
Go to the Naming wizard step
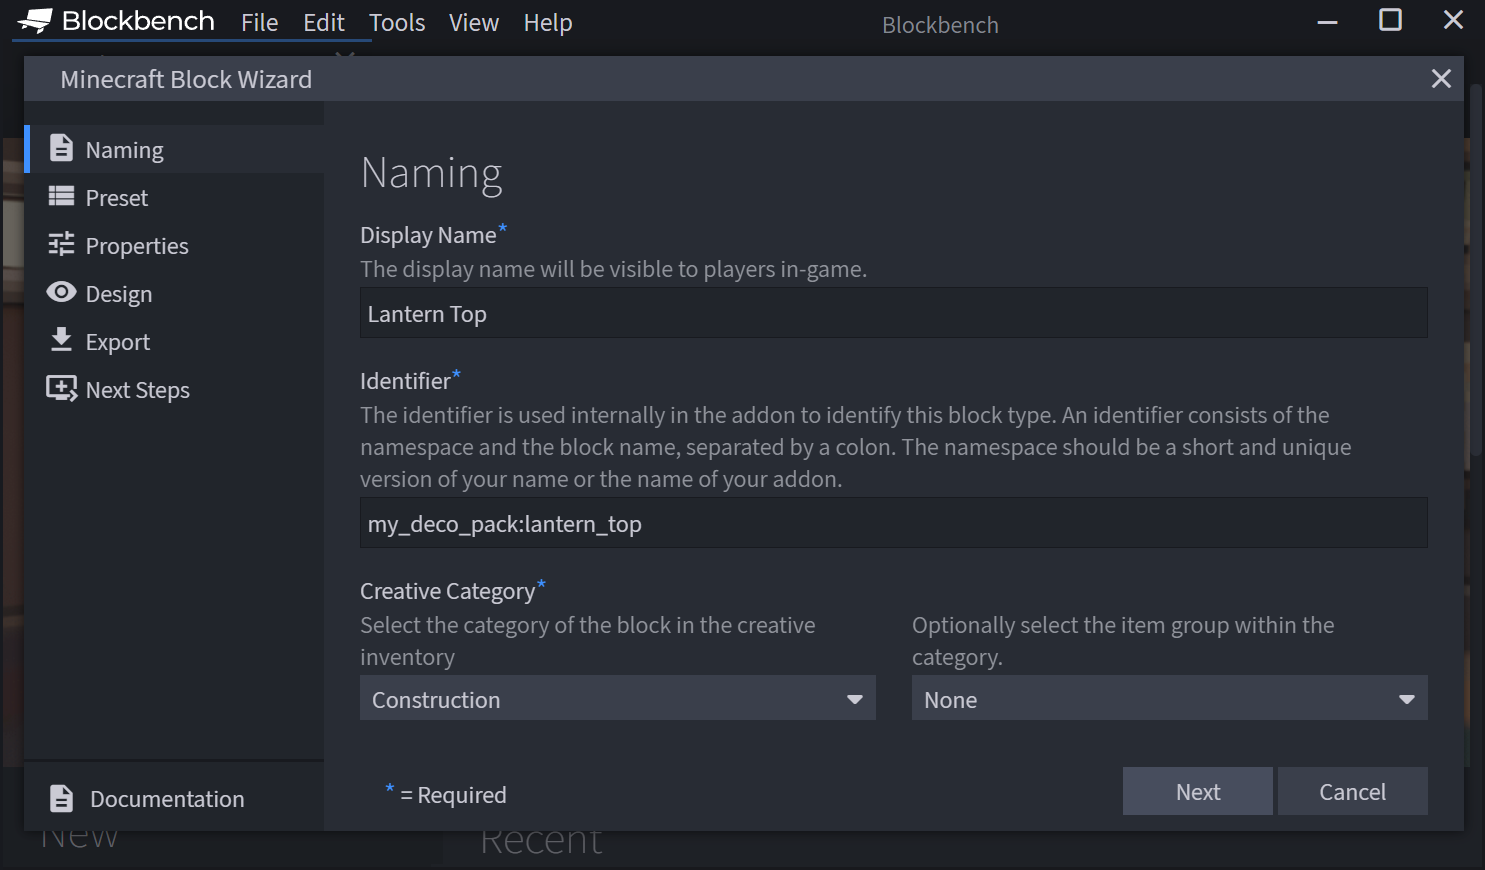[x=174, y=149]
